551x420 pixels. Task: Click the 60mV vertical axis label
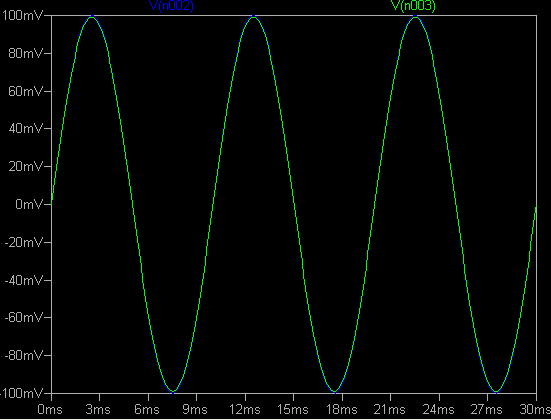[x=25, y=91]
